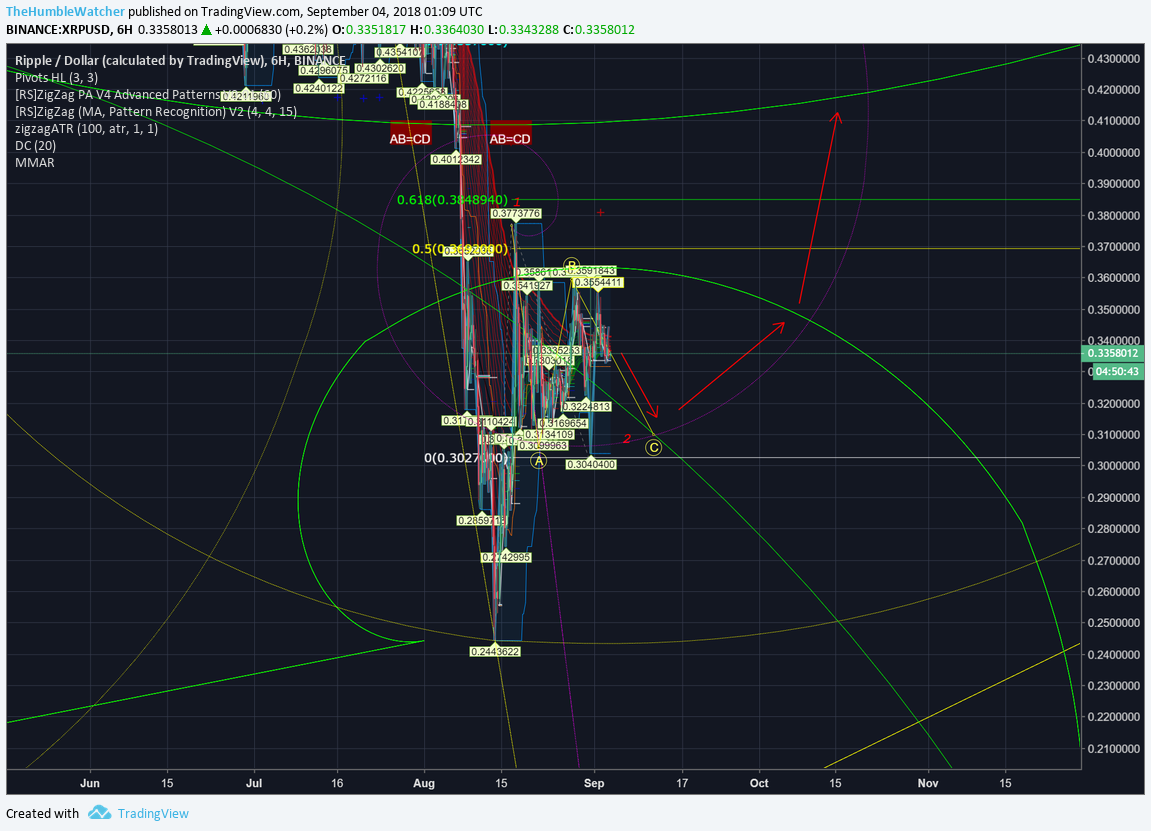
Task: Click the red number 2 wave label
Action: point(627,439)
